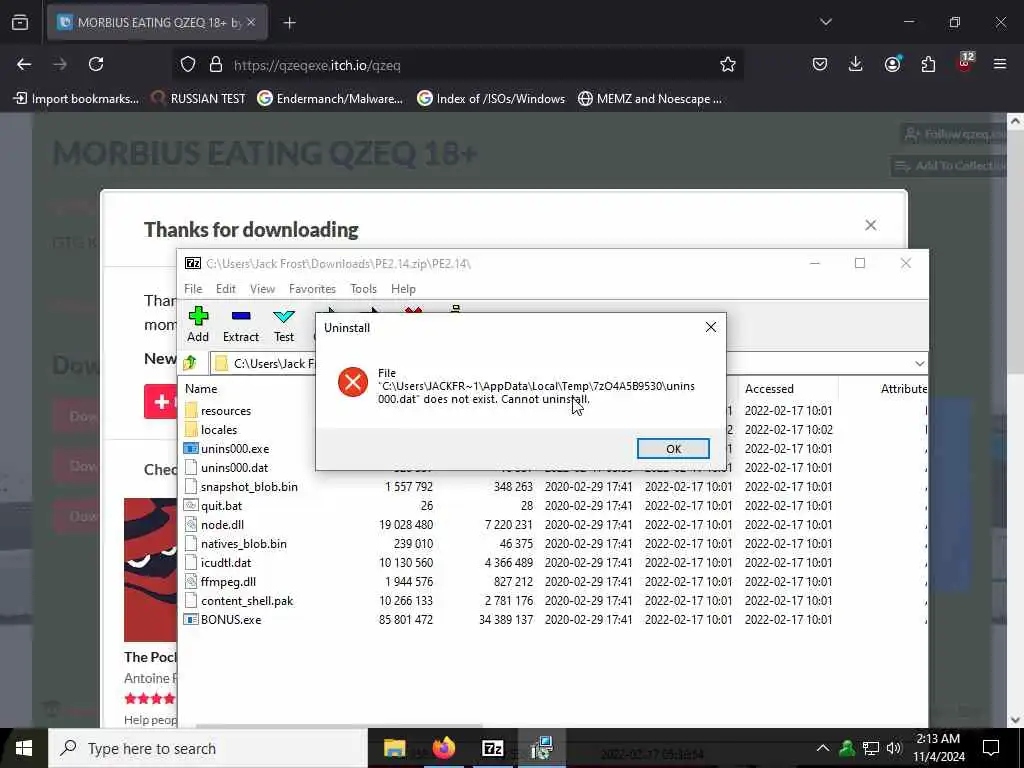Open the Tools menu in 7-Zip
Image resolution: width=1024 pixels, height=768 pixels.
point(363,289)
